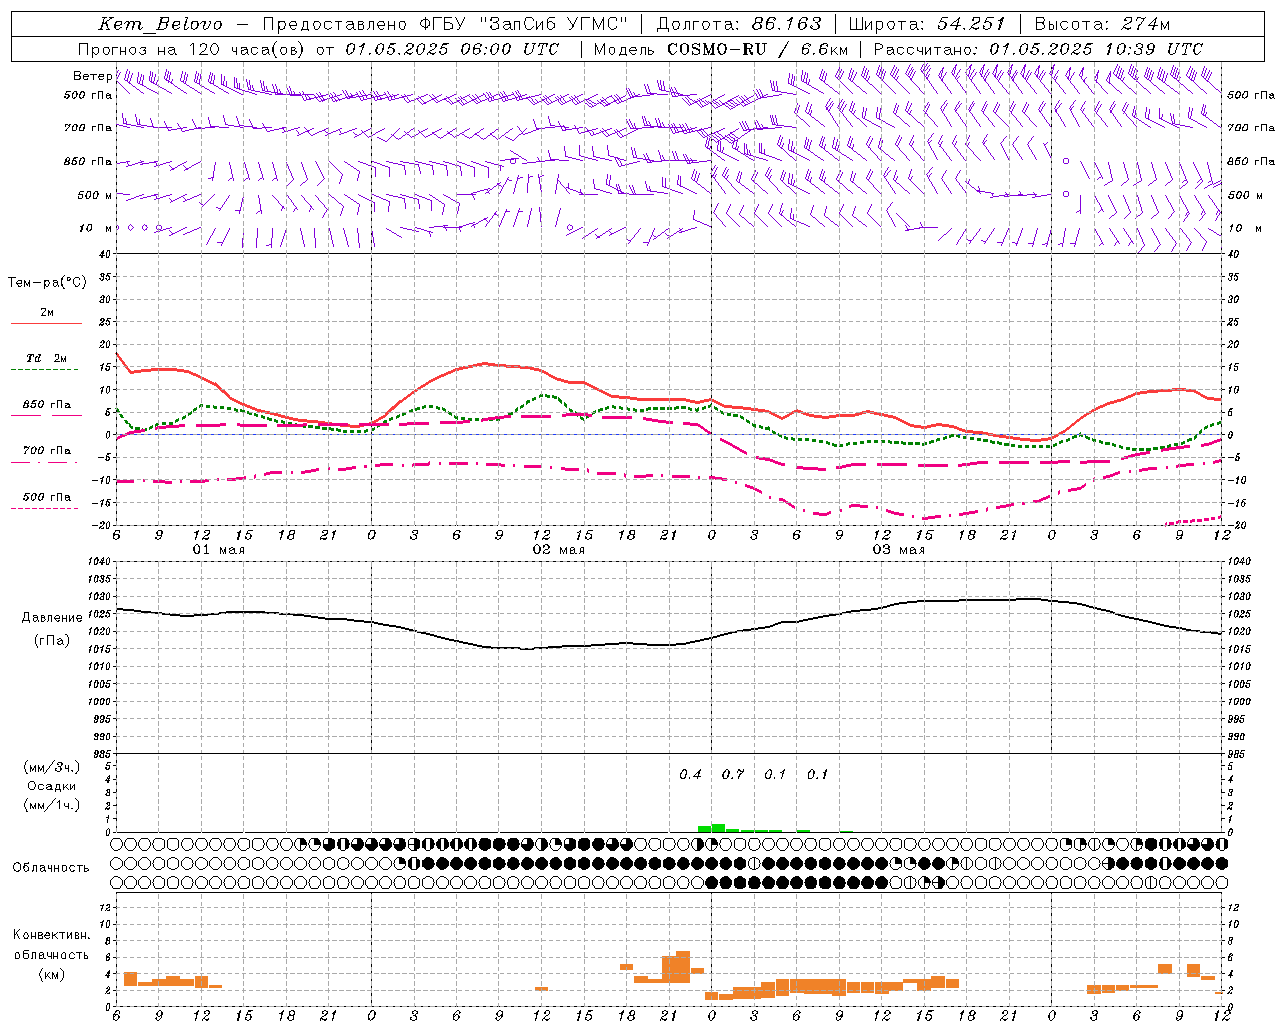Click the (мм/1ч.) hourly precipitation label

coord(52,805)
